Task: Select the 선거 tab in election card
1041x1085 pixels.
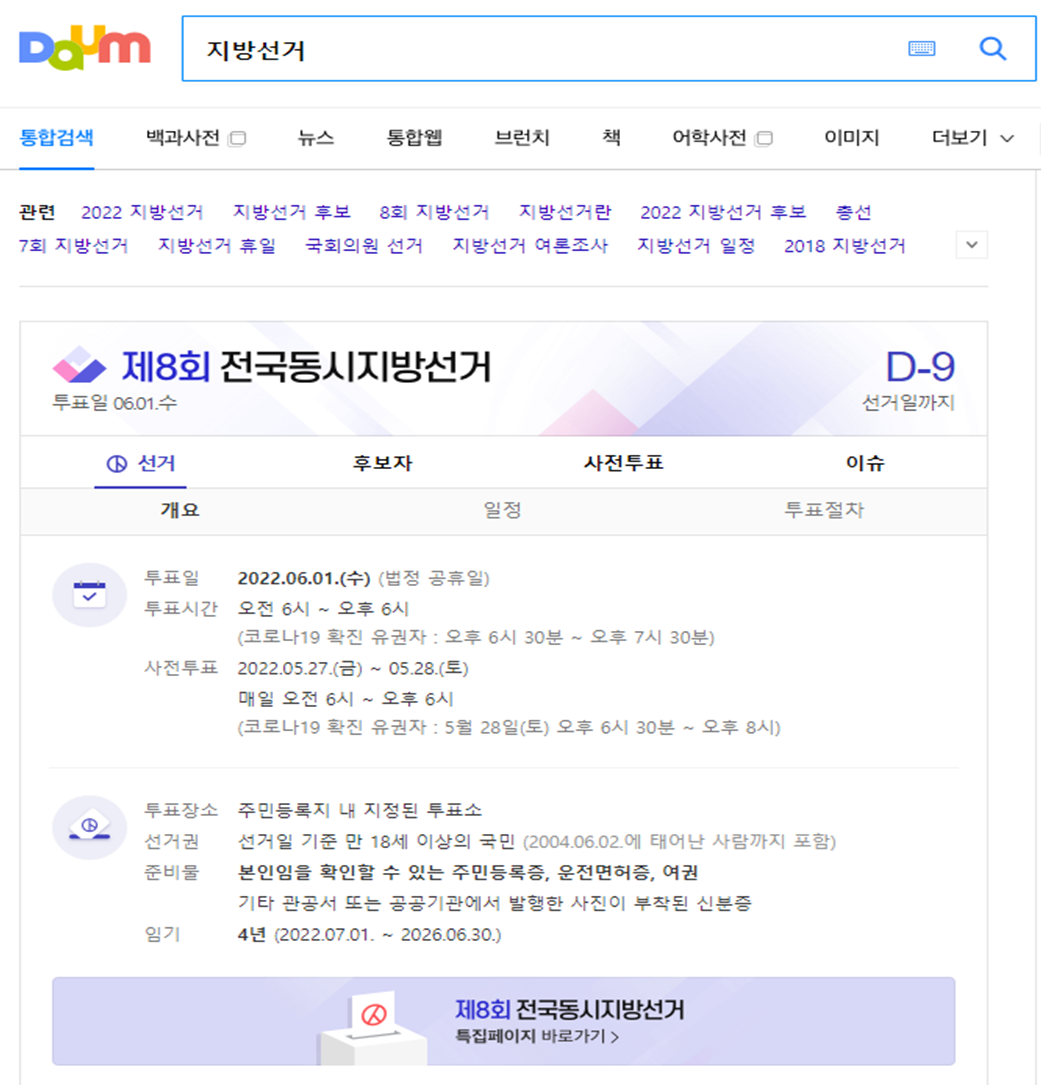Action: tap(141, 463)
